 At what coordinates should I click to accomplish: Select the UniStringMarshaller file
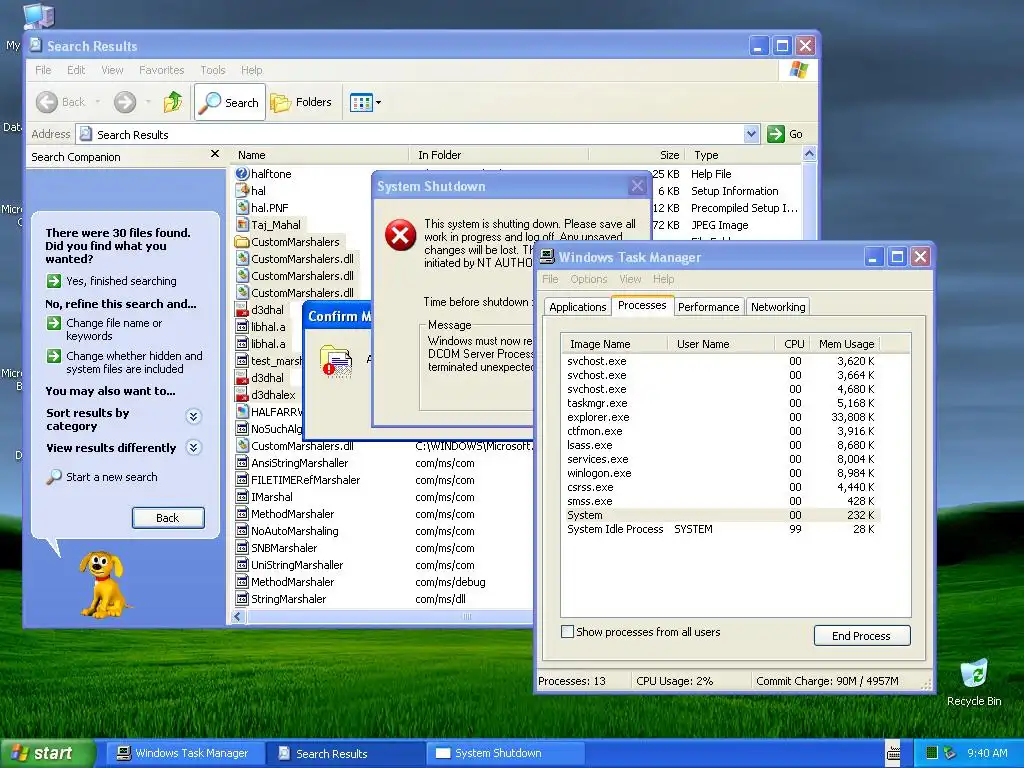point(297,565)
